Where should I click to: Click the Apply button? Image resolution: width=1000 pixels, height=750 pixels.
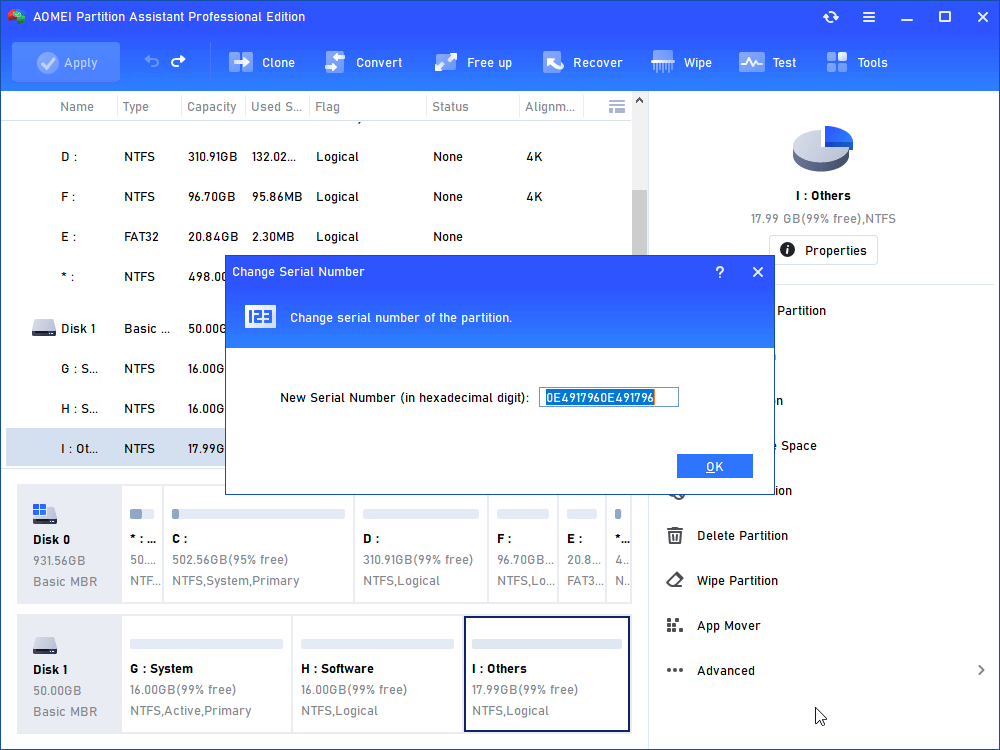pos(66,62)
